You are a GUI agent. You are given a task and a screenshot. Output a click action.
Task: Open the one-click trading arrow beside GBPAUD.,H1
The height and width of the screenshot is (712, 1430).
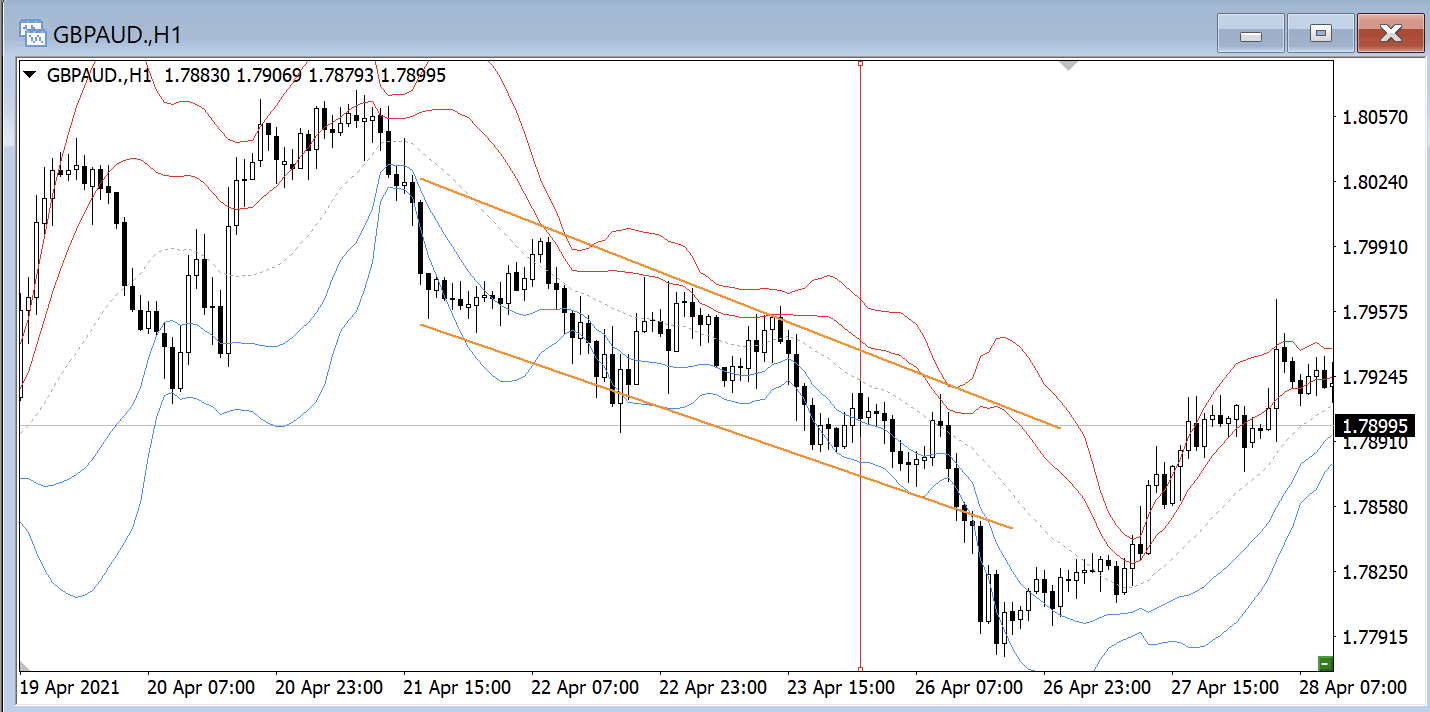(30, 75)
